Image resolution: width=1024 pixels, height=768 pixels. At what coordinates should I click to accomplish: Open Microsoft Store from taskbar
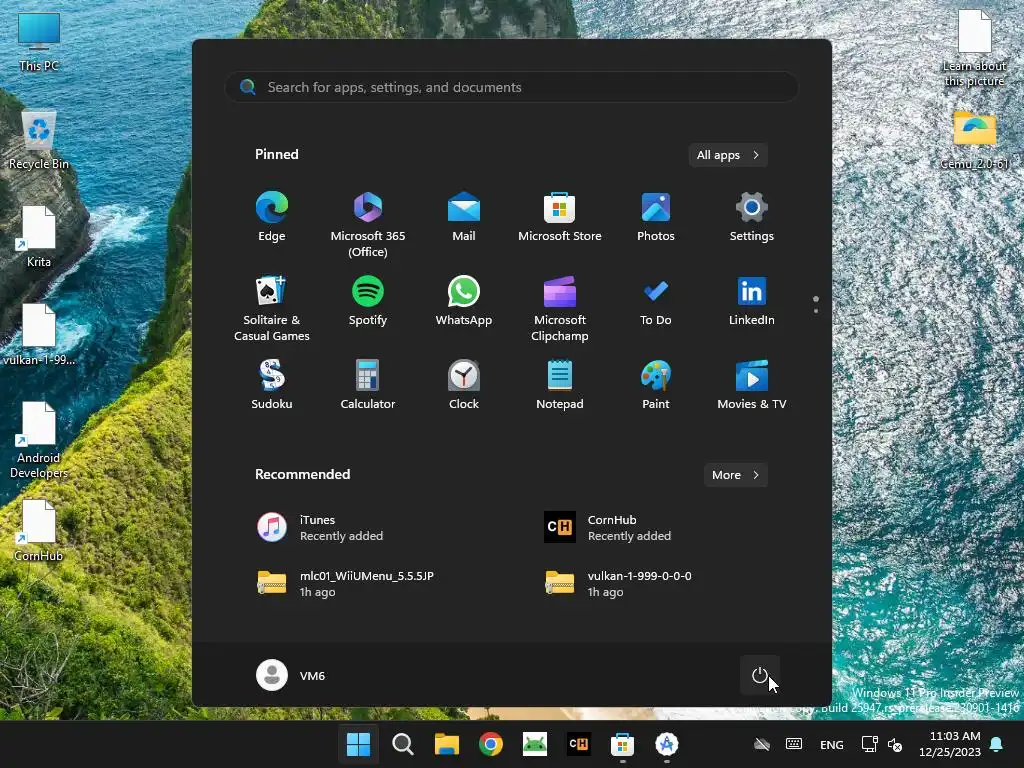[622, 744]
